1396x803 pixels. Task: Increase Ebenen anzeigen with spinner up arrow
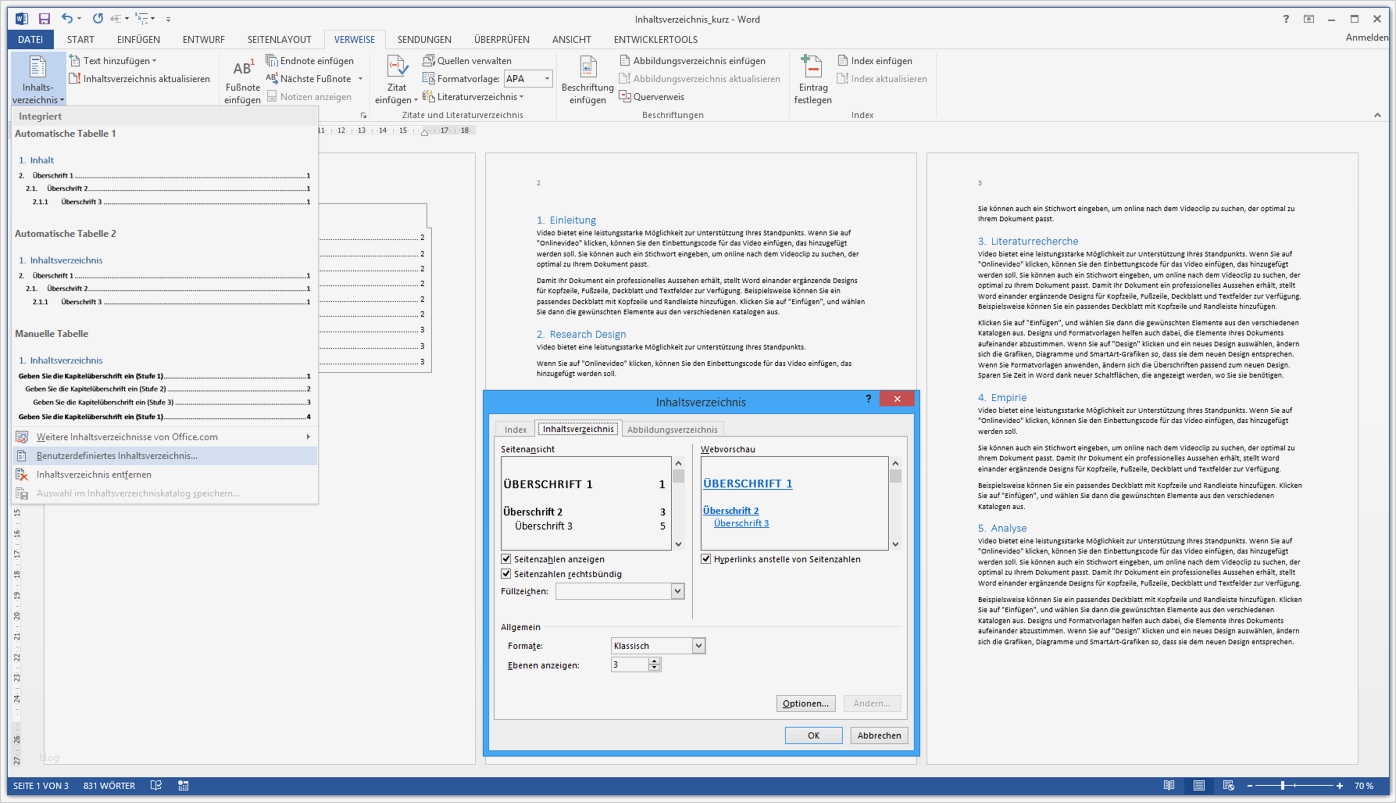click(654, 660)
